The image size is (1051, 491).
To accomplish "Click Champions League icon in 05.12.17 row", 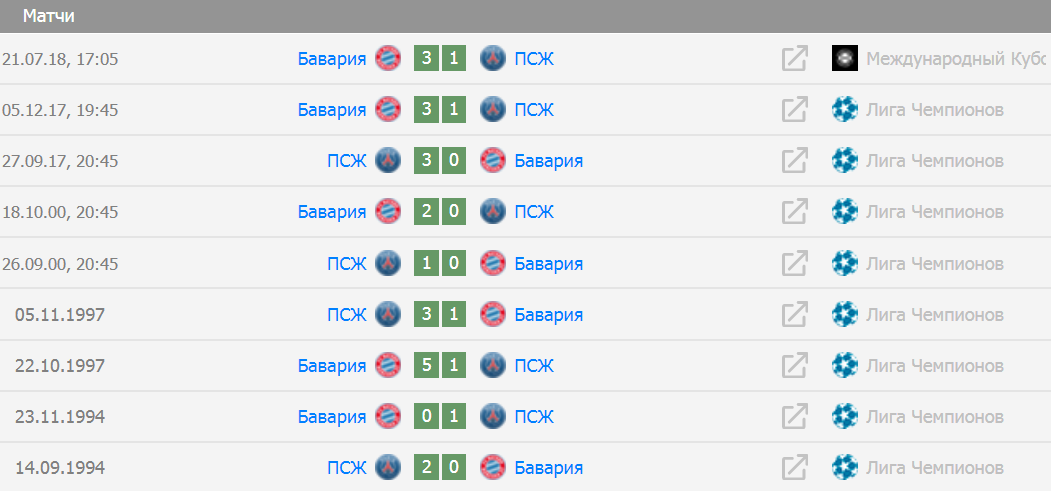I will pos(845,110).
